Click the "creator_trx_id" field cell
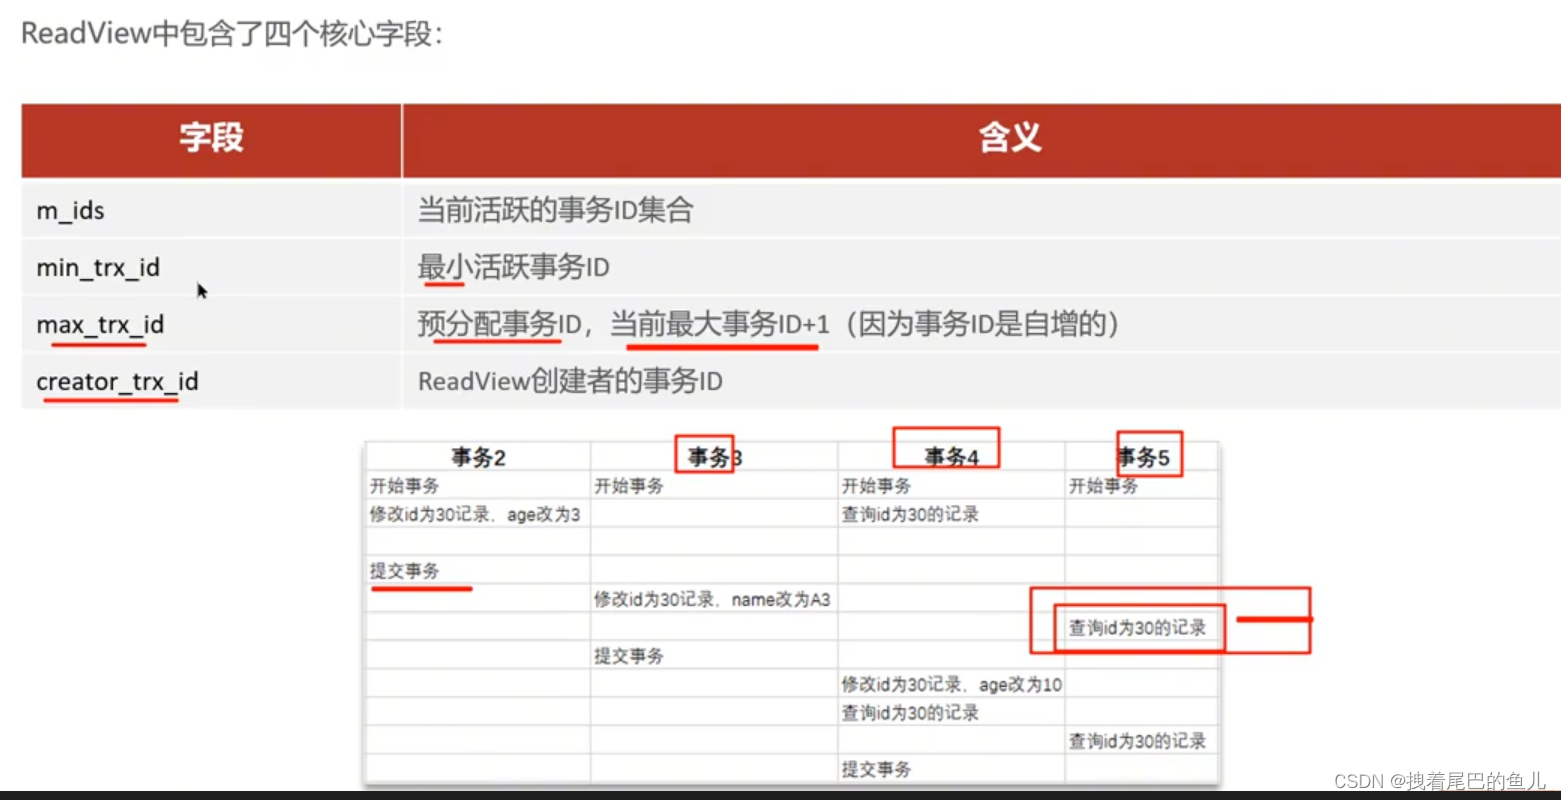 211,382
